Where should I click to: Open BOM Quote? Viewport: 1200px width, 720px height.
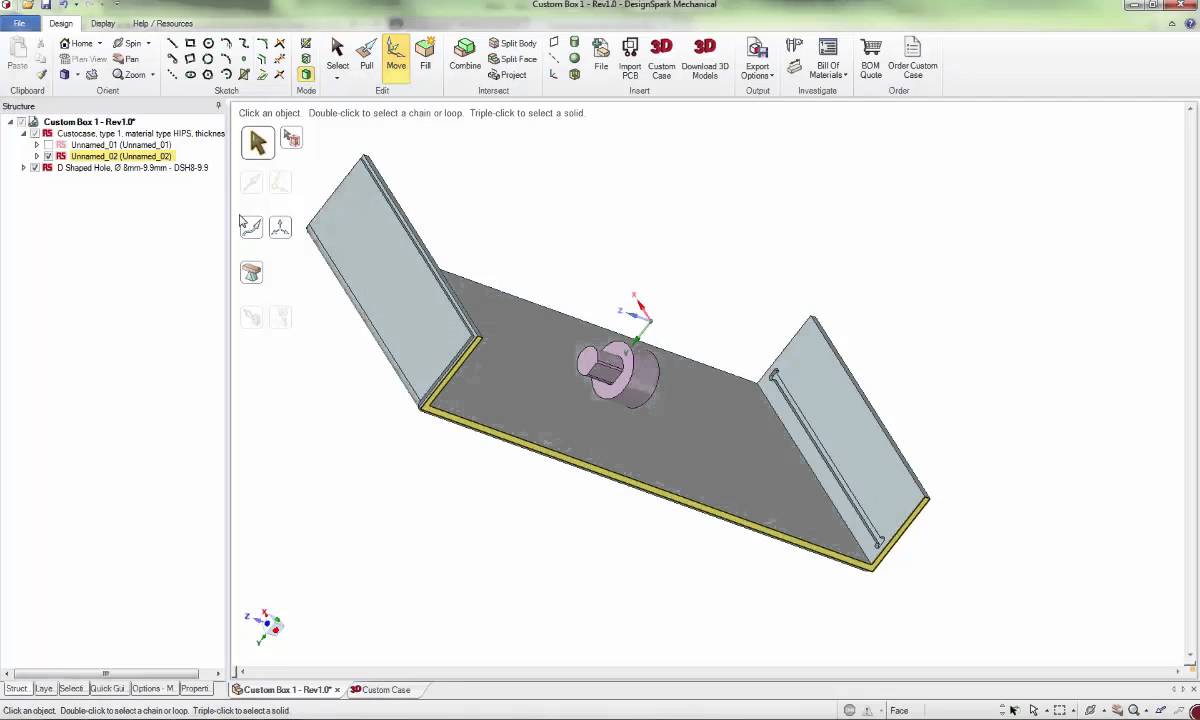click(x=871, y=58)
